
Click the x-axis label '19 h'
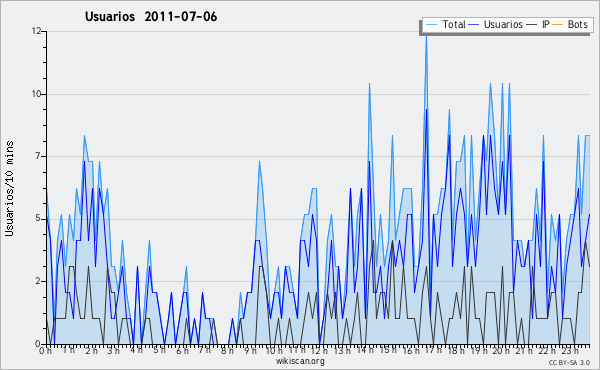coord(479,350)
